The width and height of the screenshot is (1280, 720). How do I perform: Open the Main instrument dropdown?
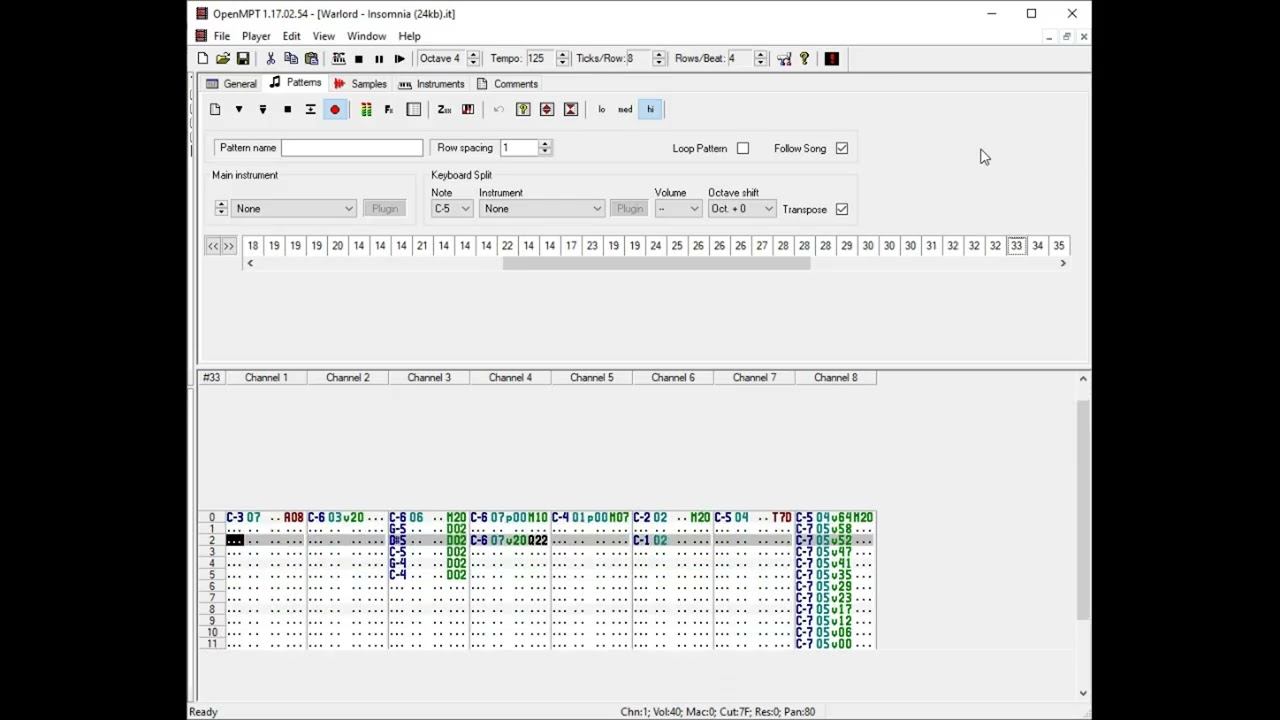[294, 209]
